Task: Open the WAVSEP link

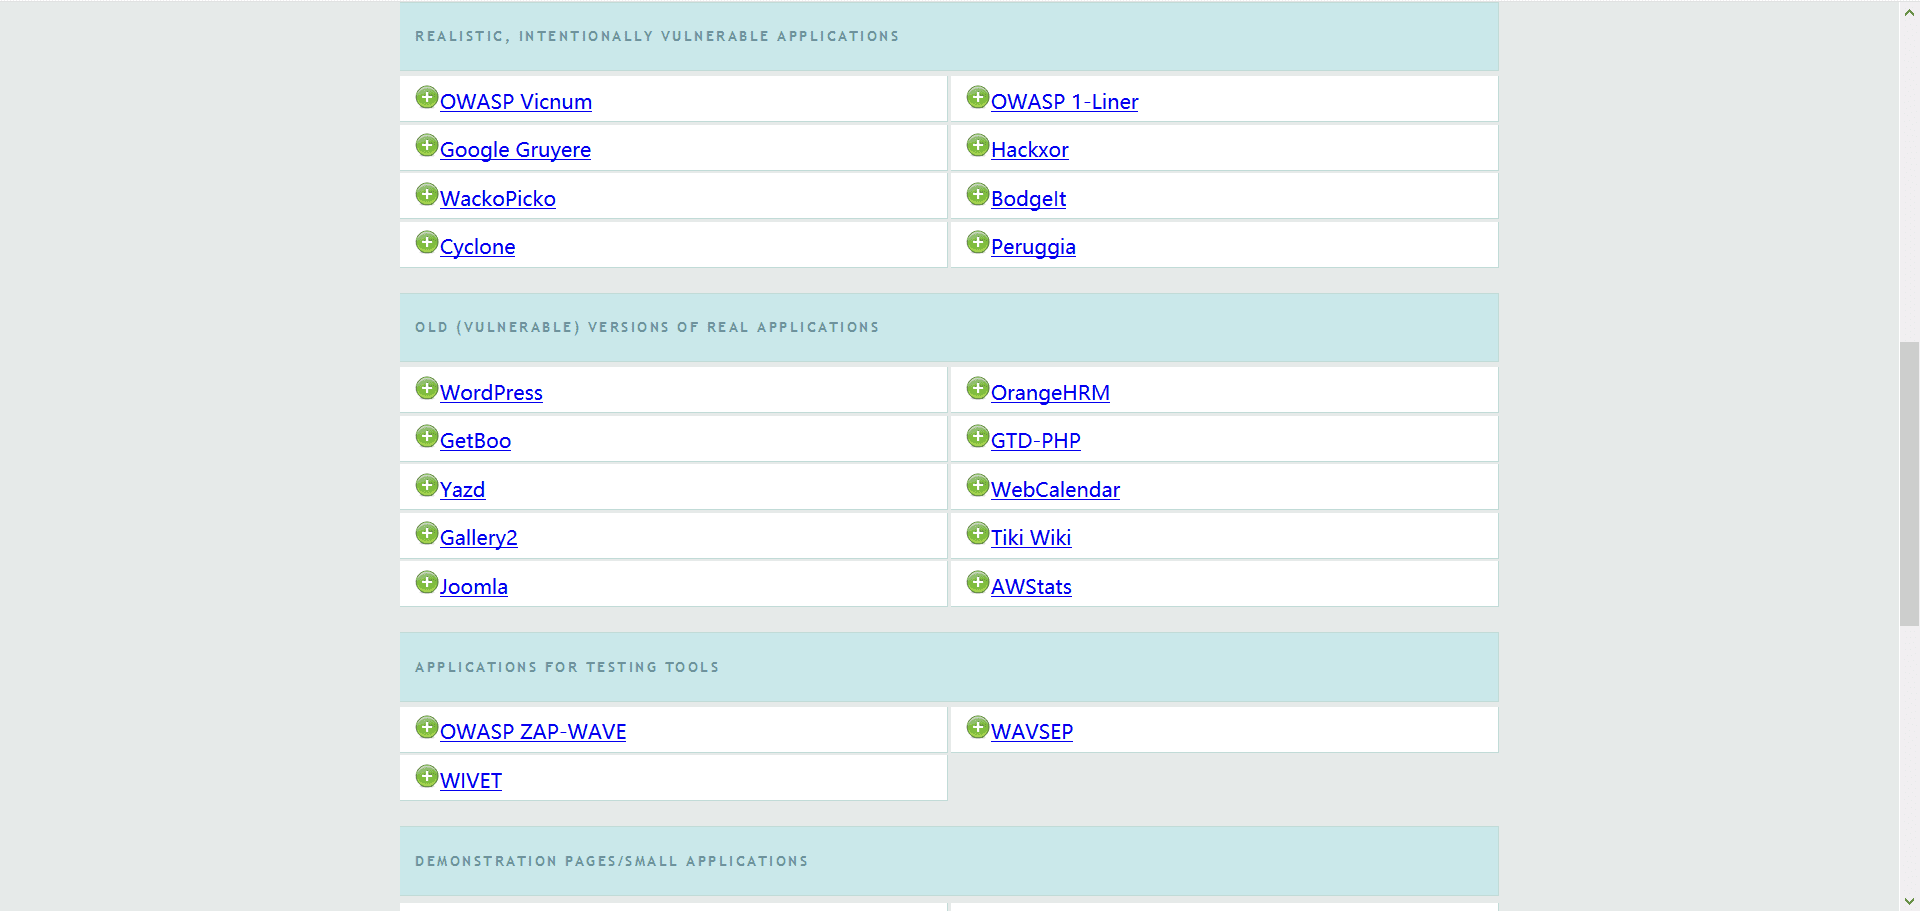Action: (x=1032, y=732)
